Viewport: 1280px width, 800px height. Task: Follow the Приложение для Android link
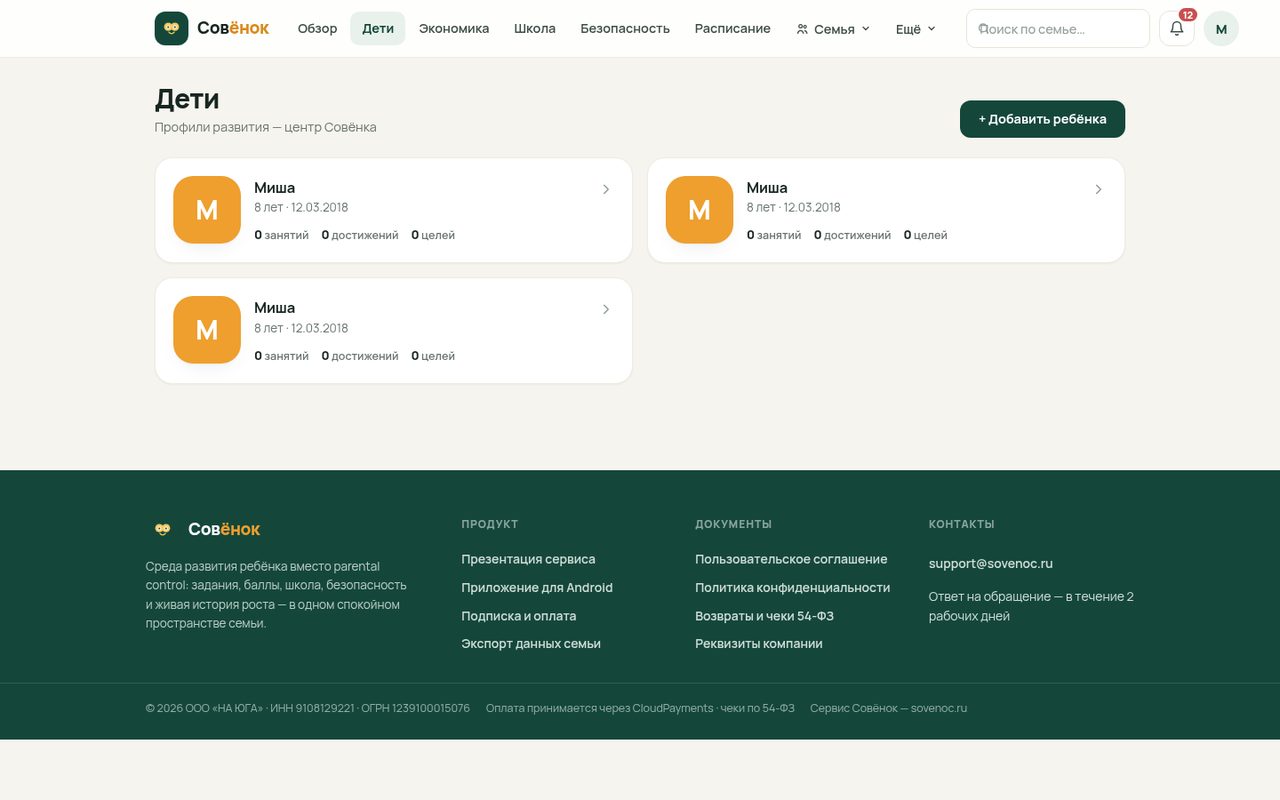[537, 588]
